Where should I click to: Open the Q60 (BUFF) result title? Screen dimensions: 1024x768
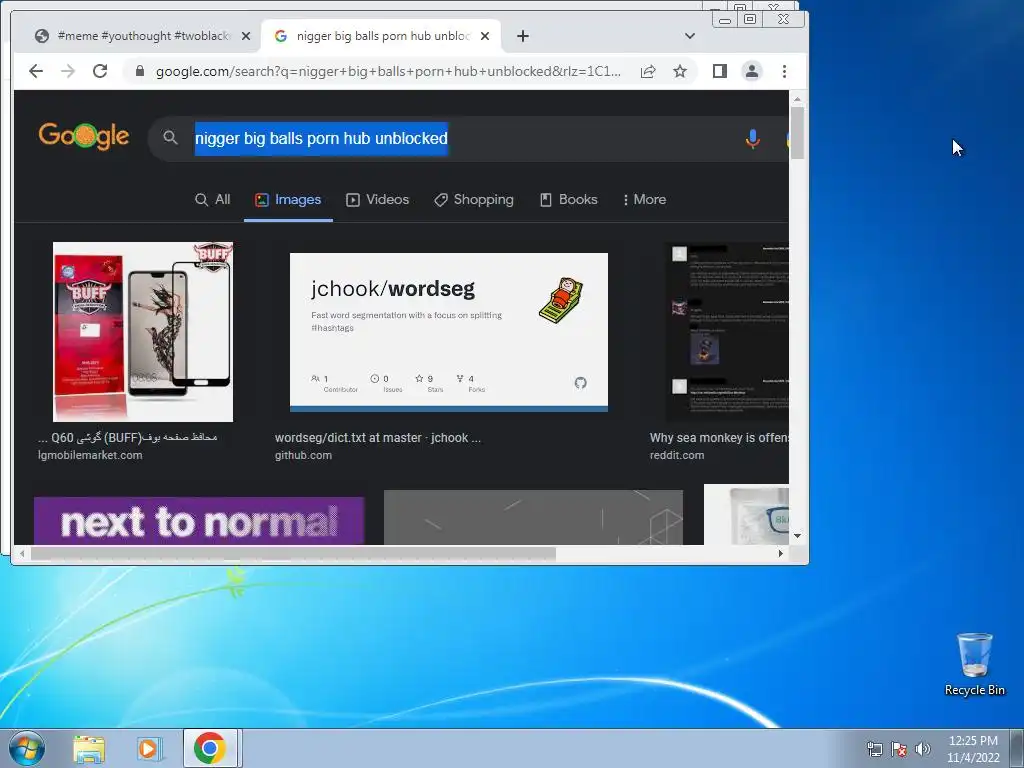[127, 438]
